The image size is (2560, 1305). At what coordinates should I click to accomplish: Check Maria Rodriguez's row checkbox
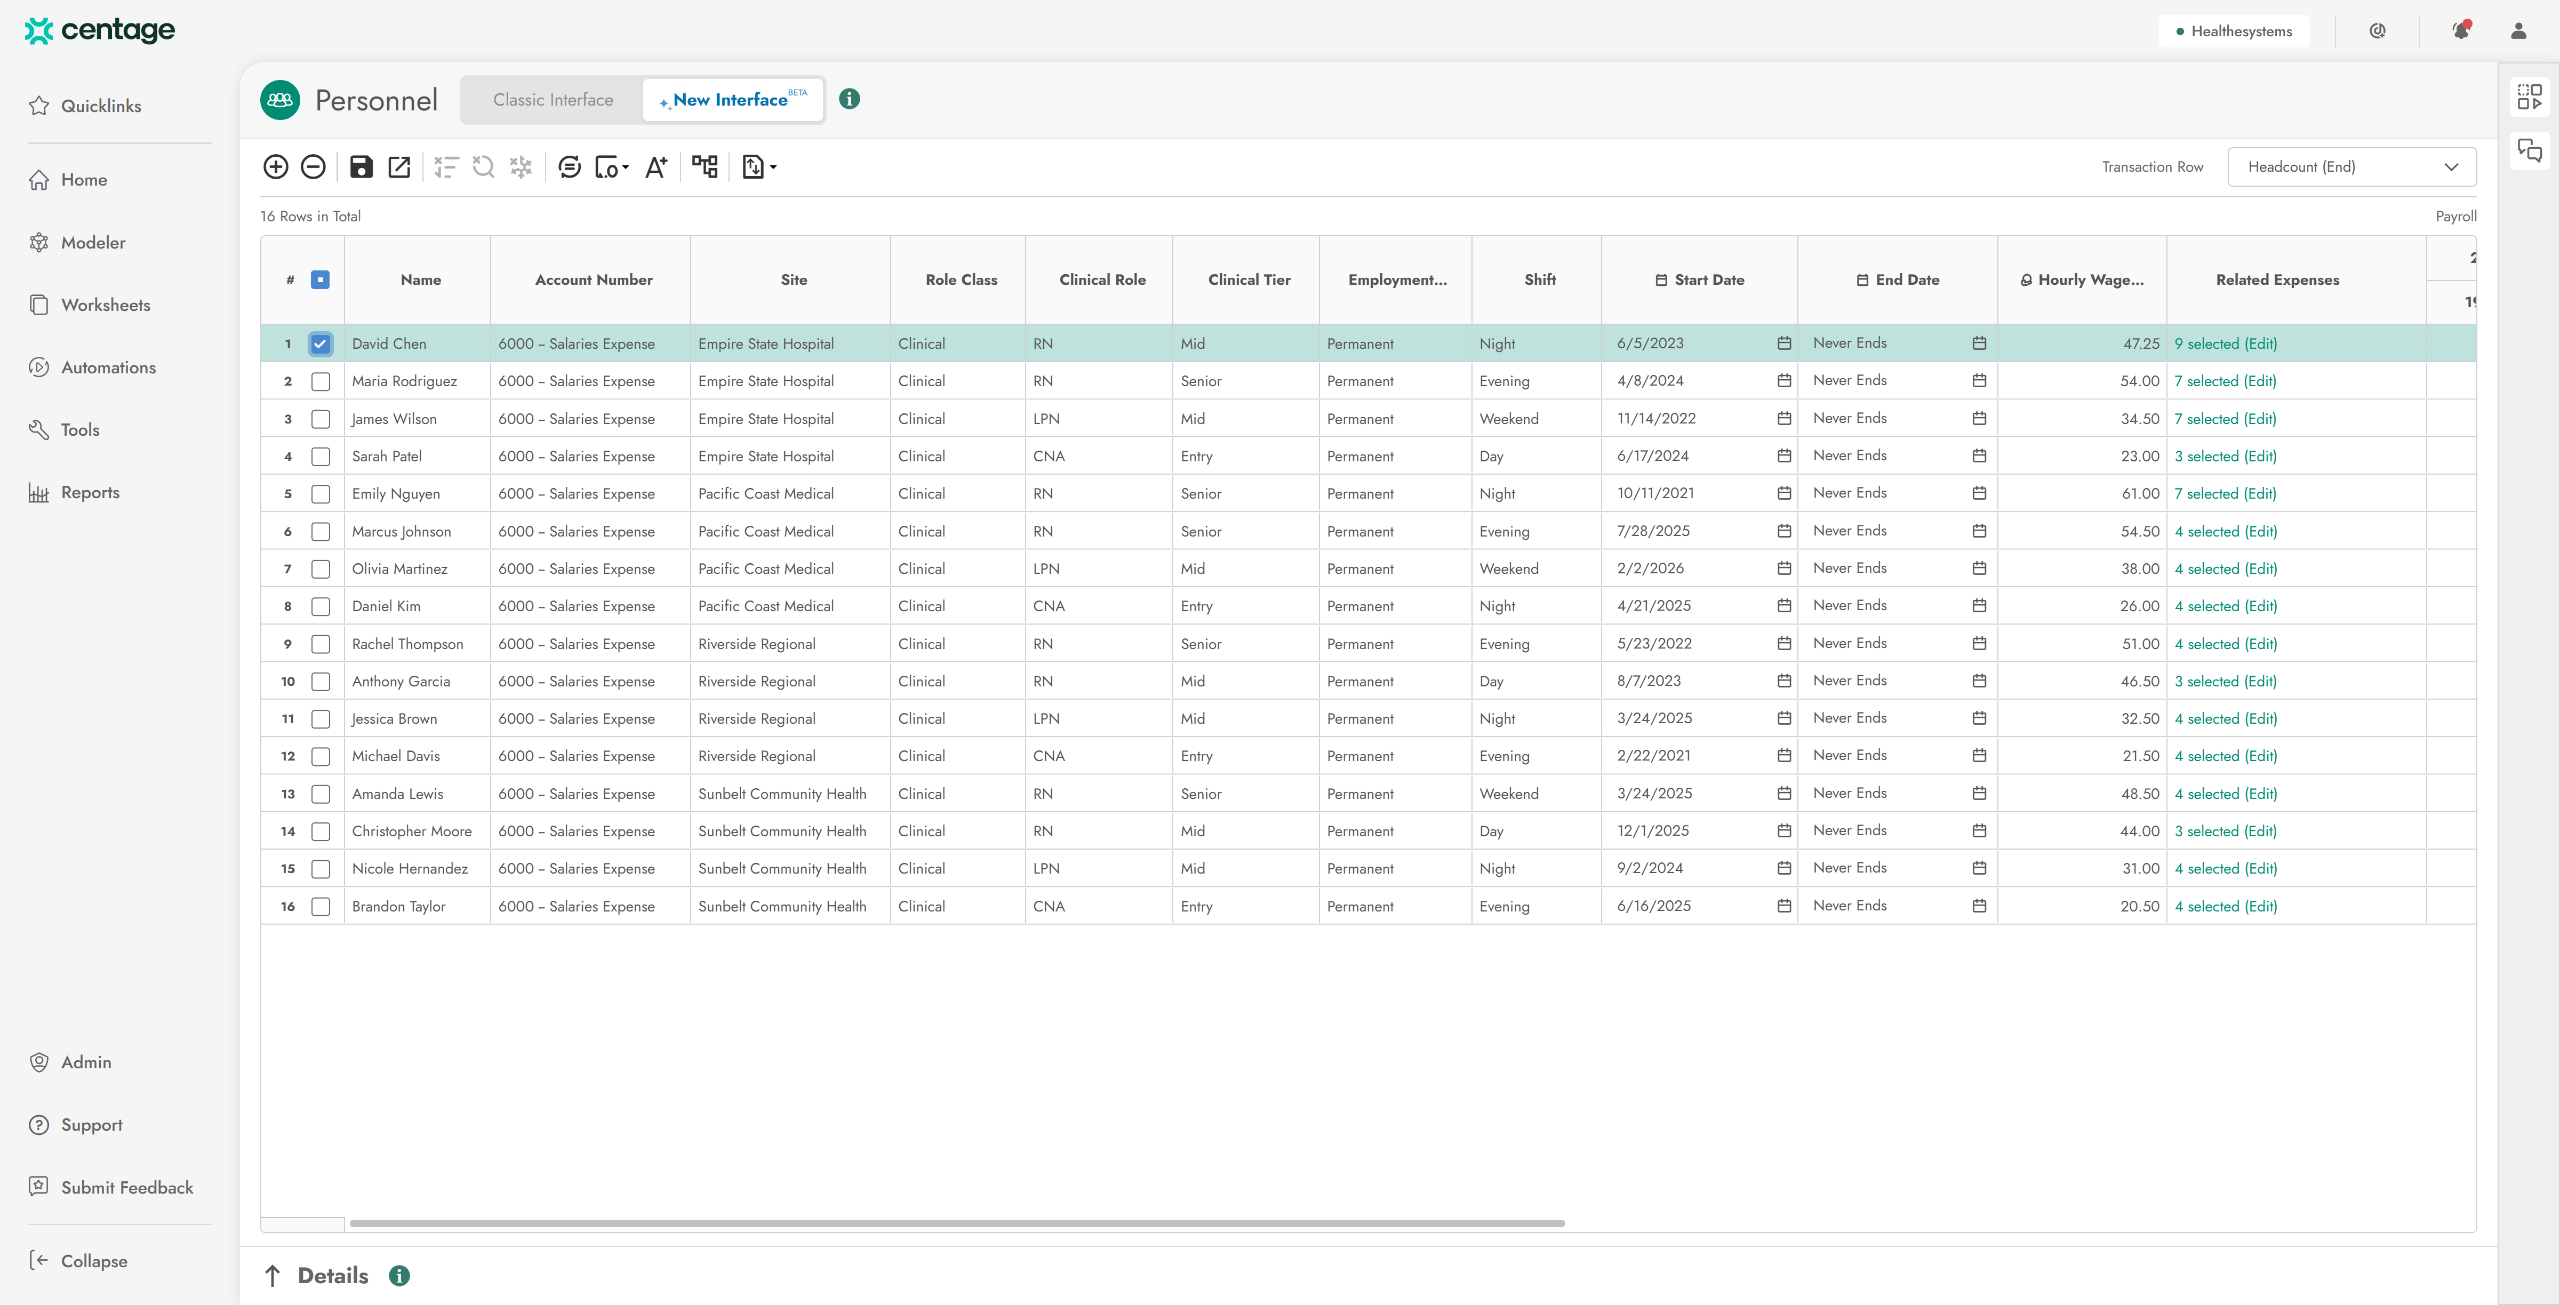(320, 381)
